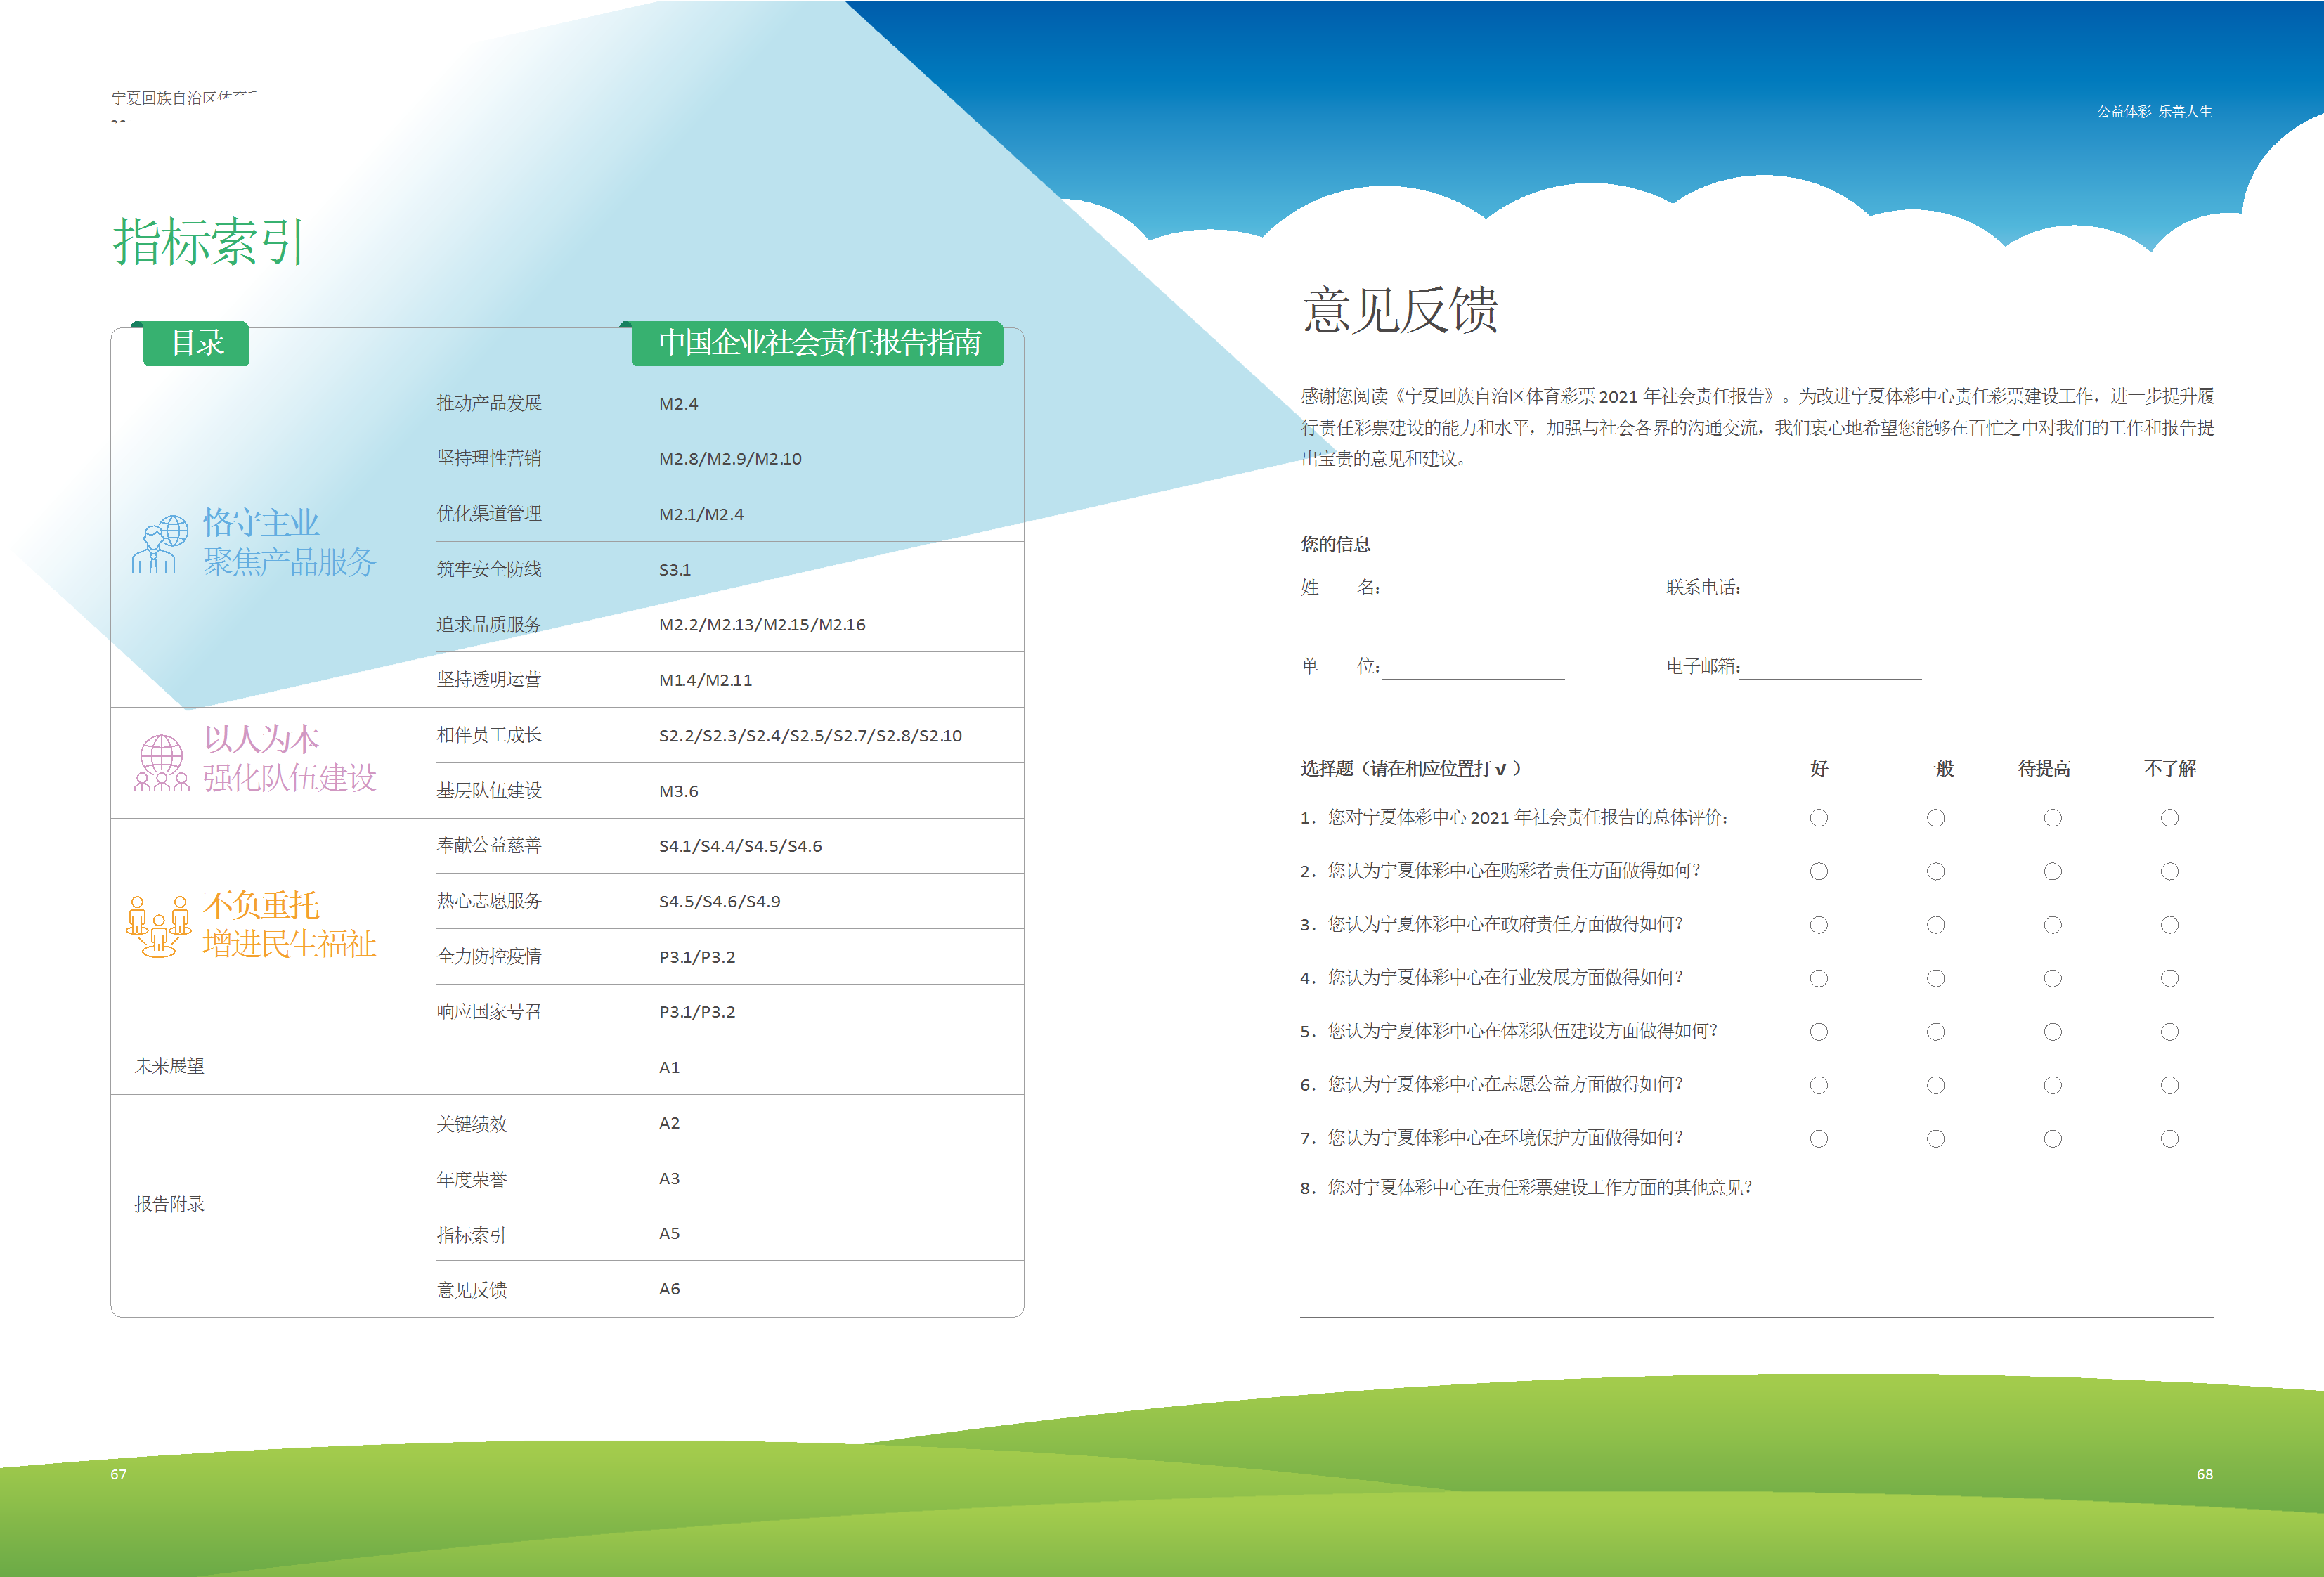
Task: Click the green 目录 tab header
Action: [x=196, y=343]
